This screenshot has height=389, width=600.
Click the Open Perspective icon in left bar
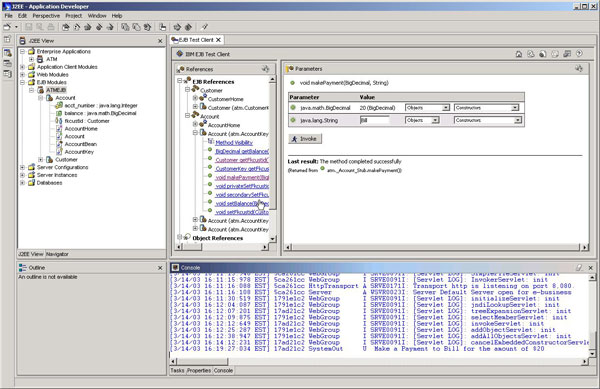click(7, 39)
